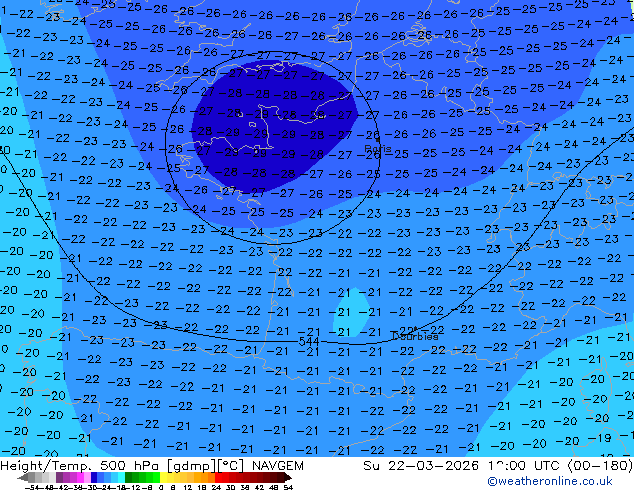Click the 544 contour height label

point(309,342)
